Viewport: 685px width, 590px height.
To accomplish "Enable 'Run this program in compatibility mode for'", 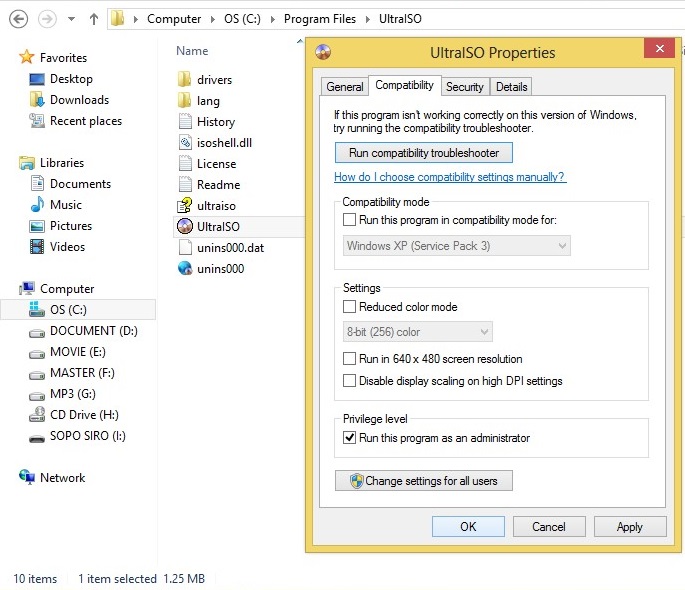I will coord(349,219).
